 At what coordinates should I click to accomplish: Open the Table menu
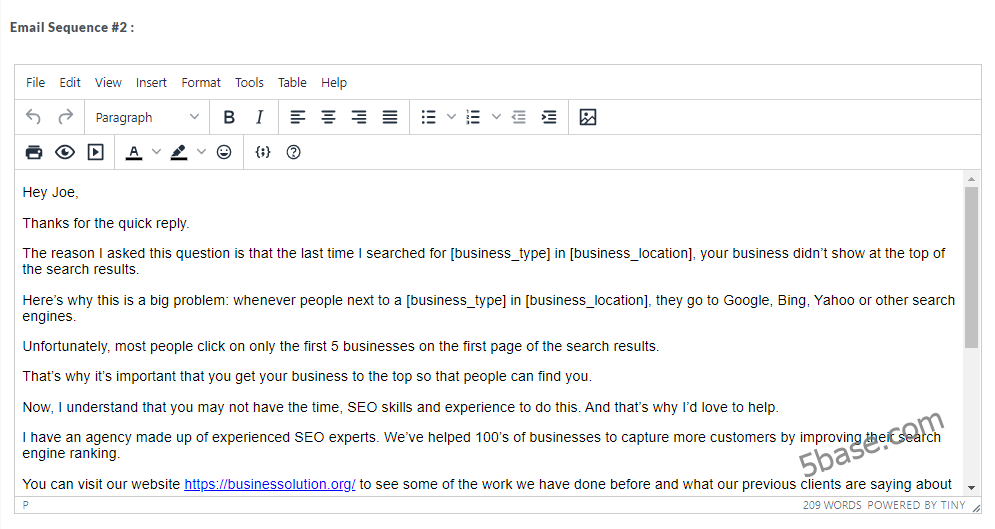pos(292,82)
